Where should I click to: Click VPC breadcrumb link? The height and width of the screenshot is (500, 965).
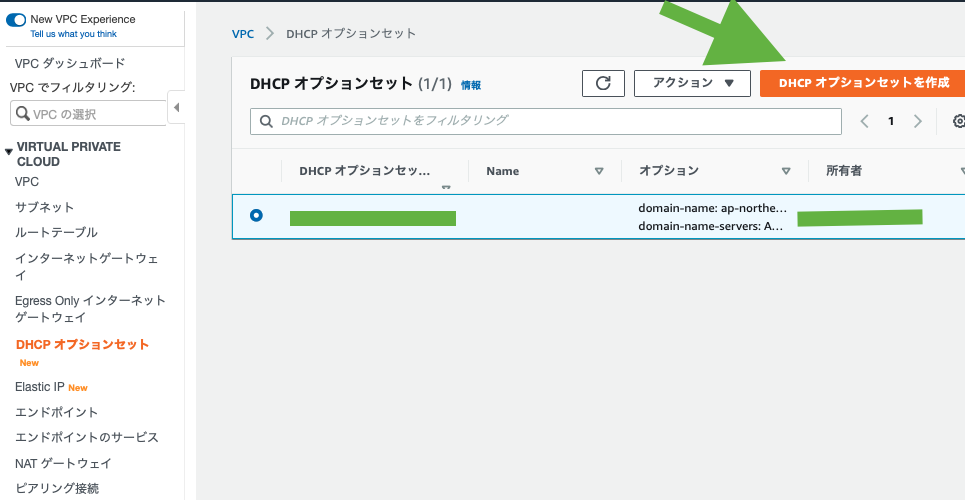243,34
